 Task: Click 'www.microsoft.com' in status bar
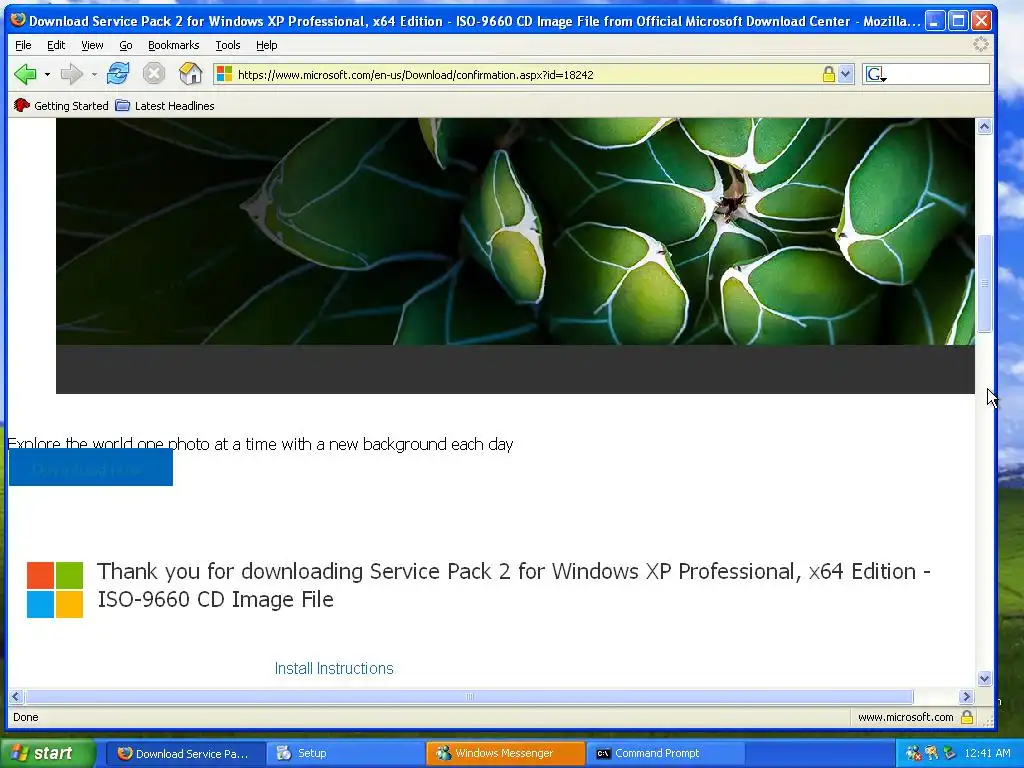905,717
